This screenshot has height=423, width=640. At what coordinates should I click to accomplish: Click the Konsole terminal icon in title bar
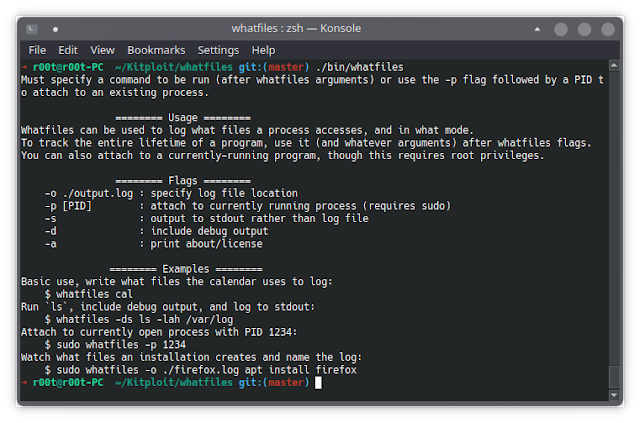[x=32, y=29]
